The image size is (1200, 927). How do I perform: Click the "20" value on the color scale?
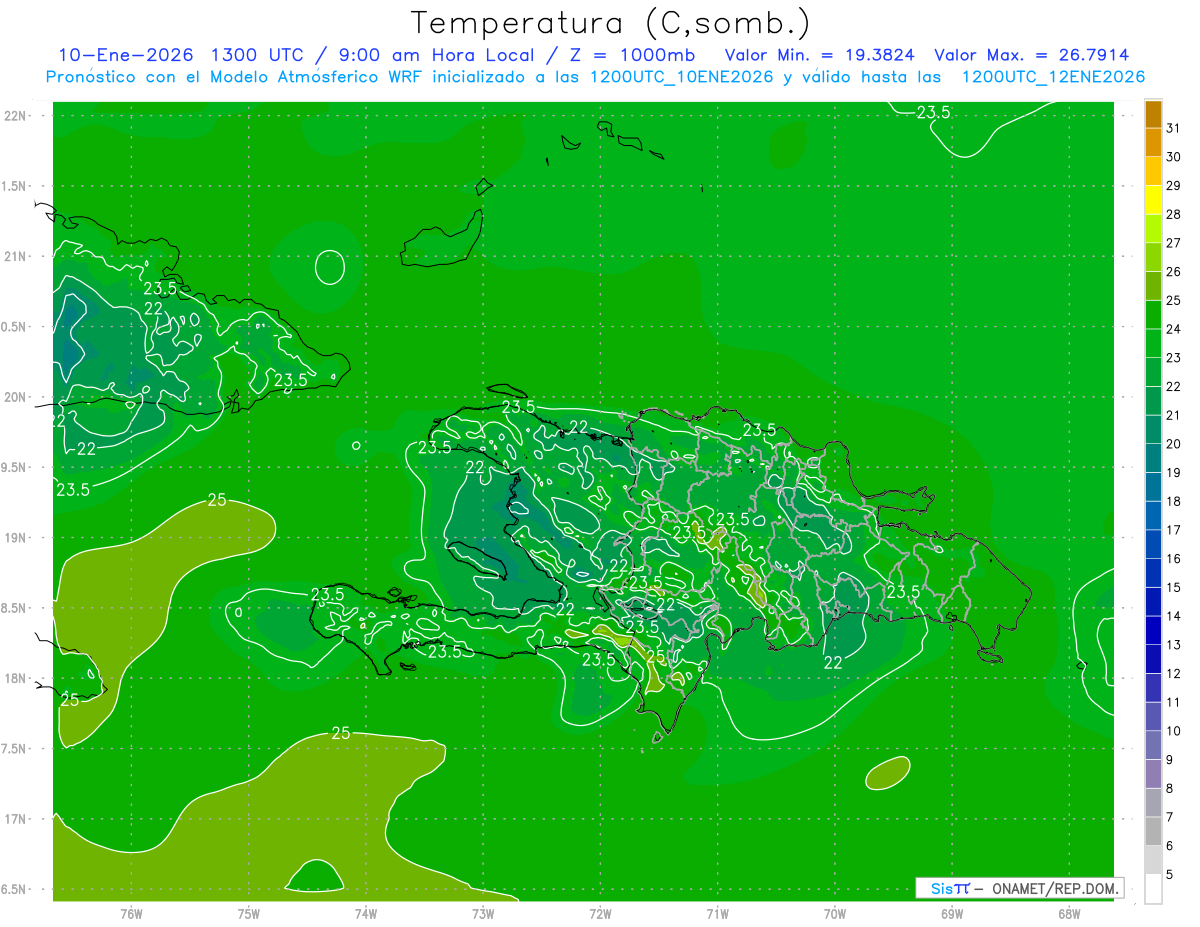[x=1173, y=444]
